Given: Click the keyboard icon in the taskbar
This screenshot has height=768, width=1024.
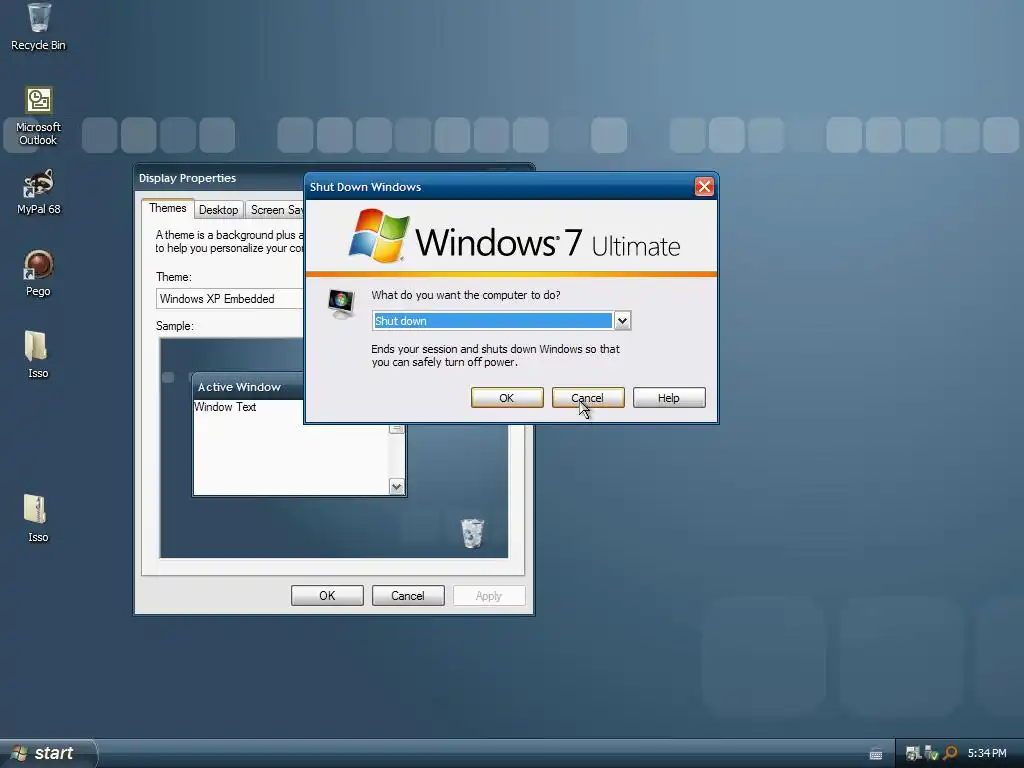Looking at the screenshot, I should click(876, 754).
